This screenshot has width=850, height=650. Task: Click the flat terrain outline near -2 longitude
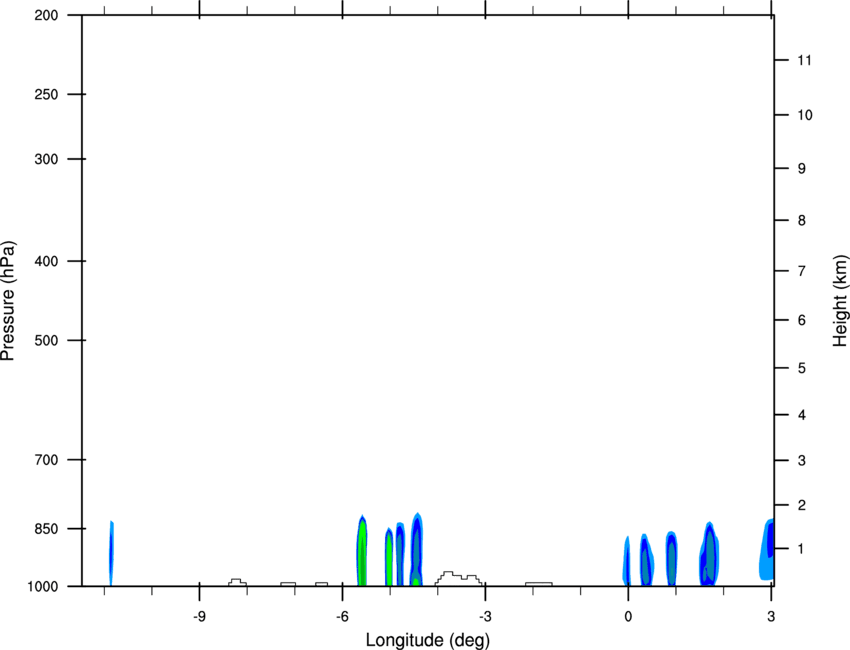coord(539,584)
